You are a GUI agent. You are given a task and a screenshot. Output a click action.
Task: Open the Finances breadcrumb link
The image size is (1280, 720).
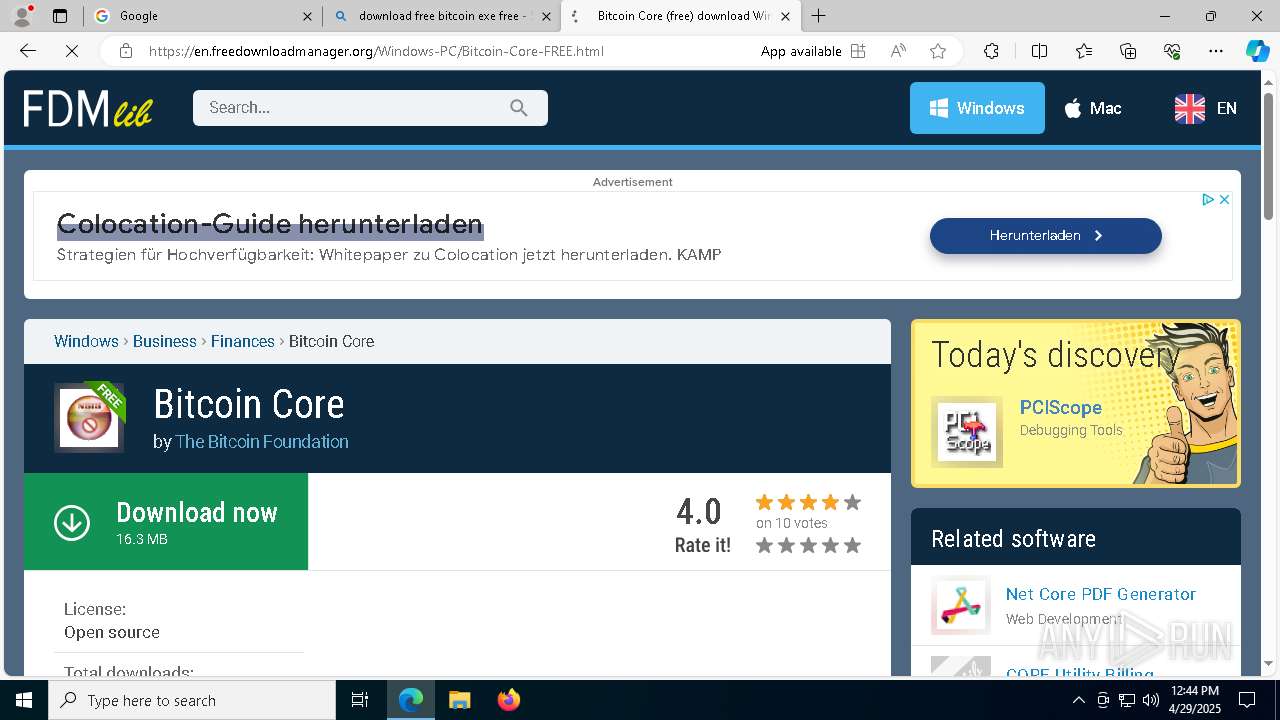coord(242,341)
